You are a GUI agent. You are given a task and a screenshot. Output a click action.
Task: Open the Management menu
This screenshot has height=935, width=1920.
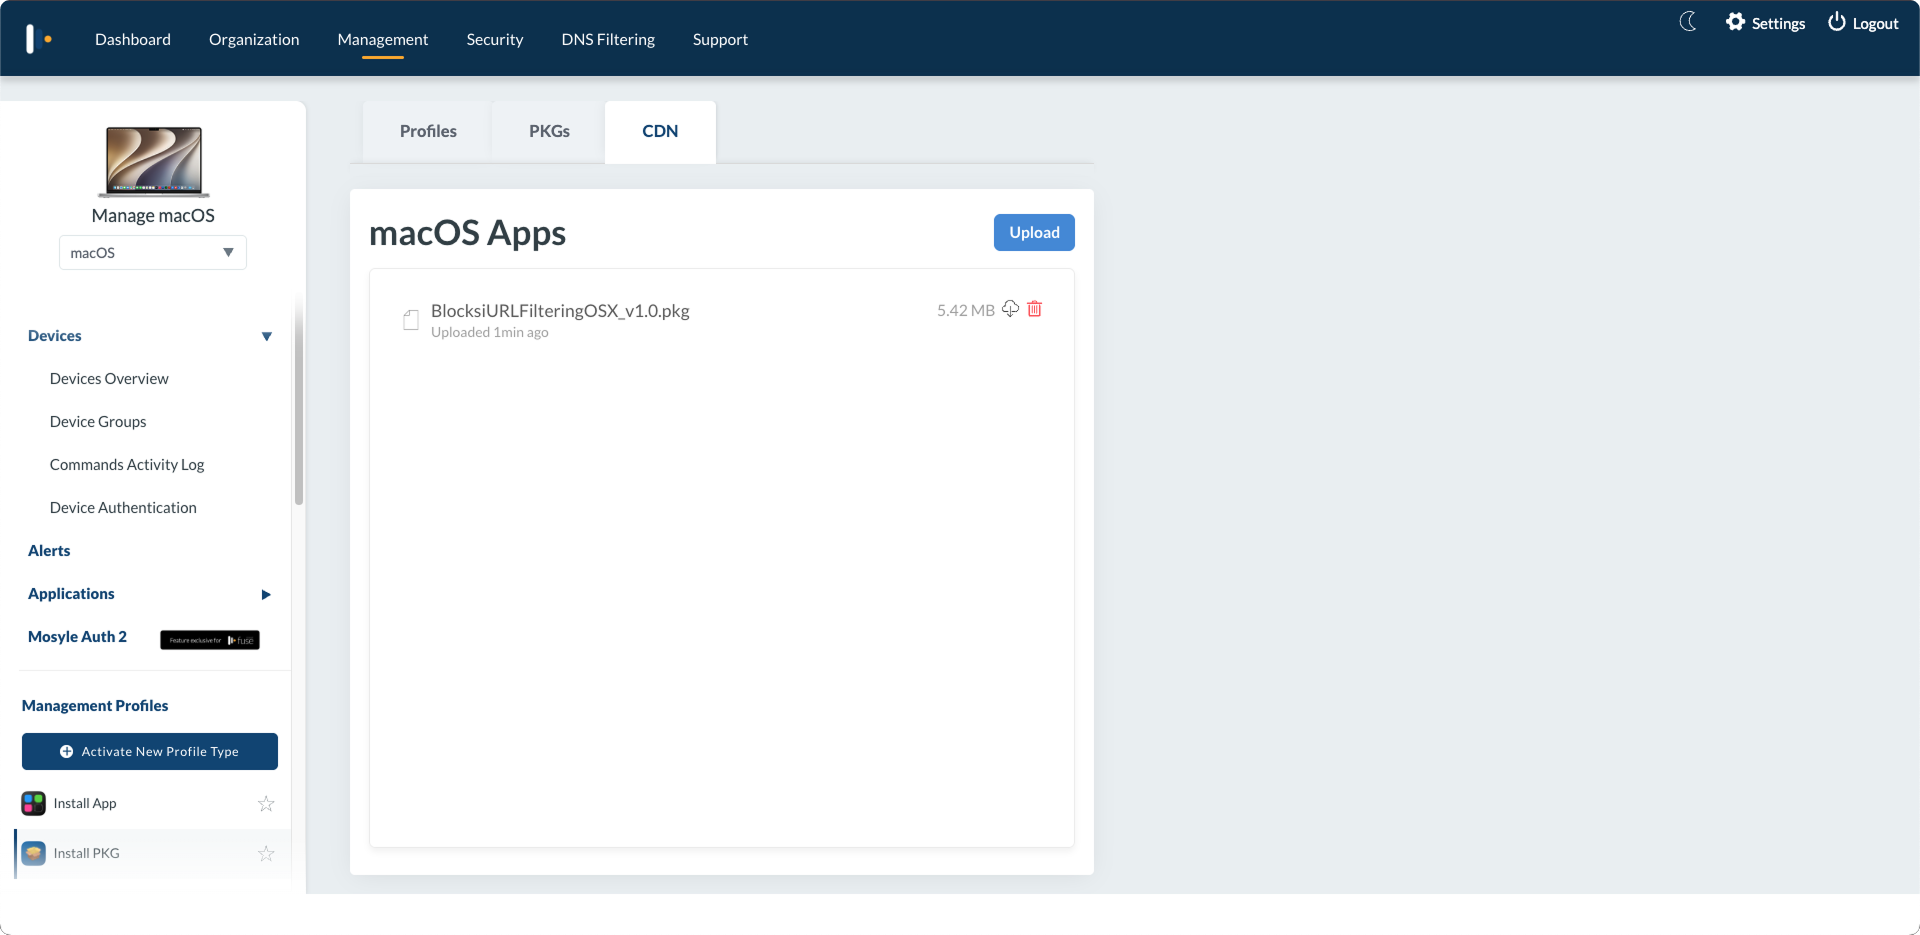coord(383,40)
